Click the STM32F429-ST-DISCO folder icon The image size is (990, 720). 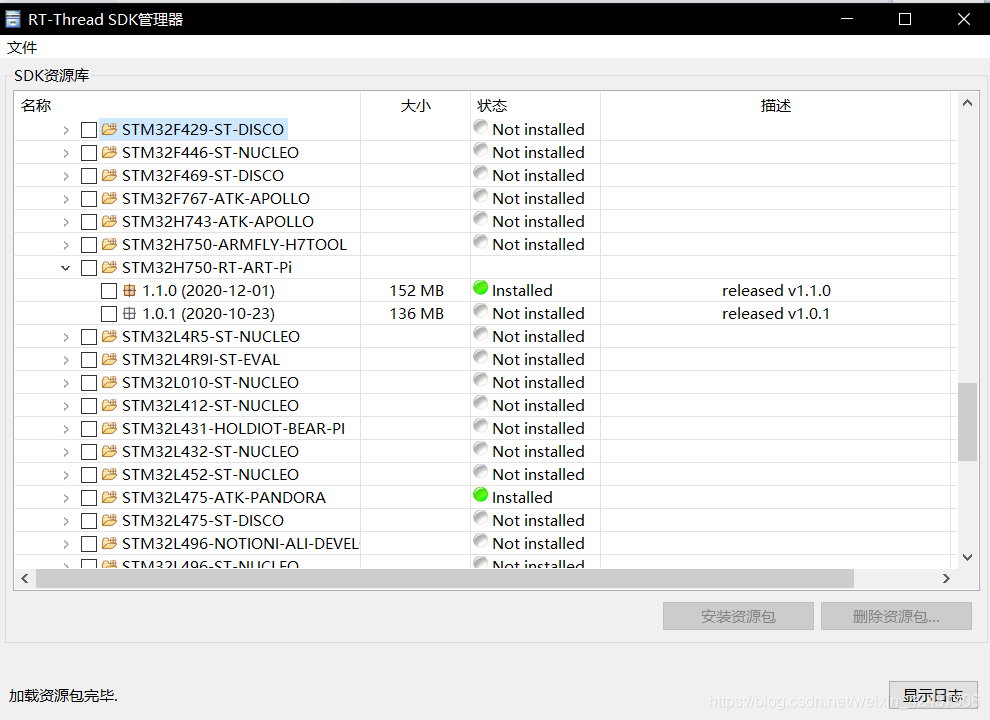(x=109, y=129)
